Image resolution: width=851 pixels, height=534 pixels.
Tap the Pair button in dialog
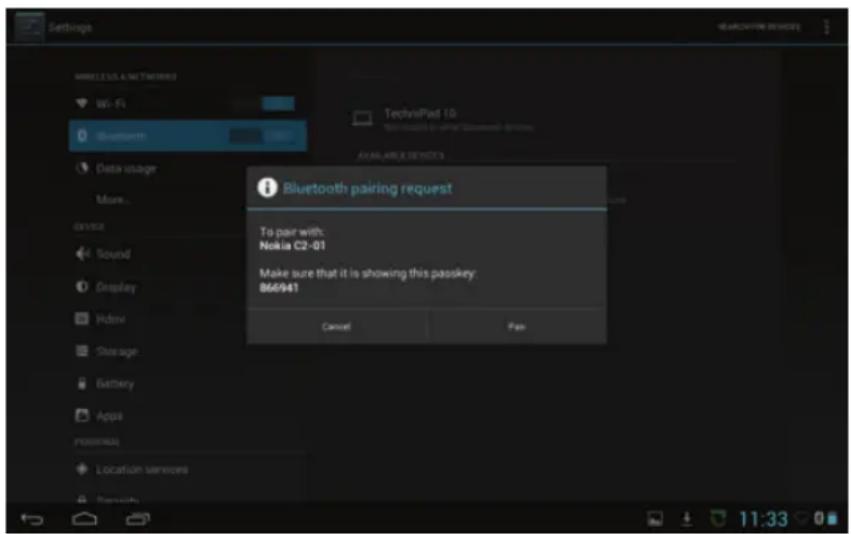tap(517, 326)
